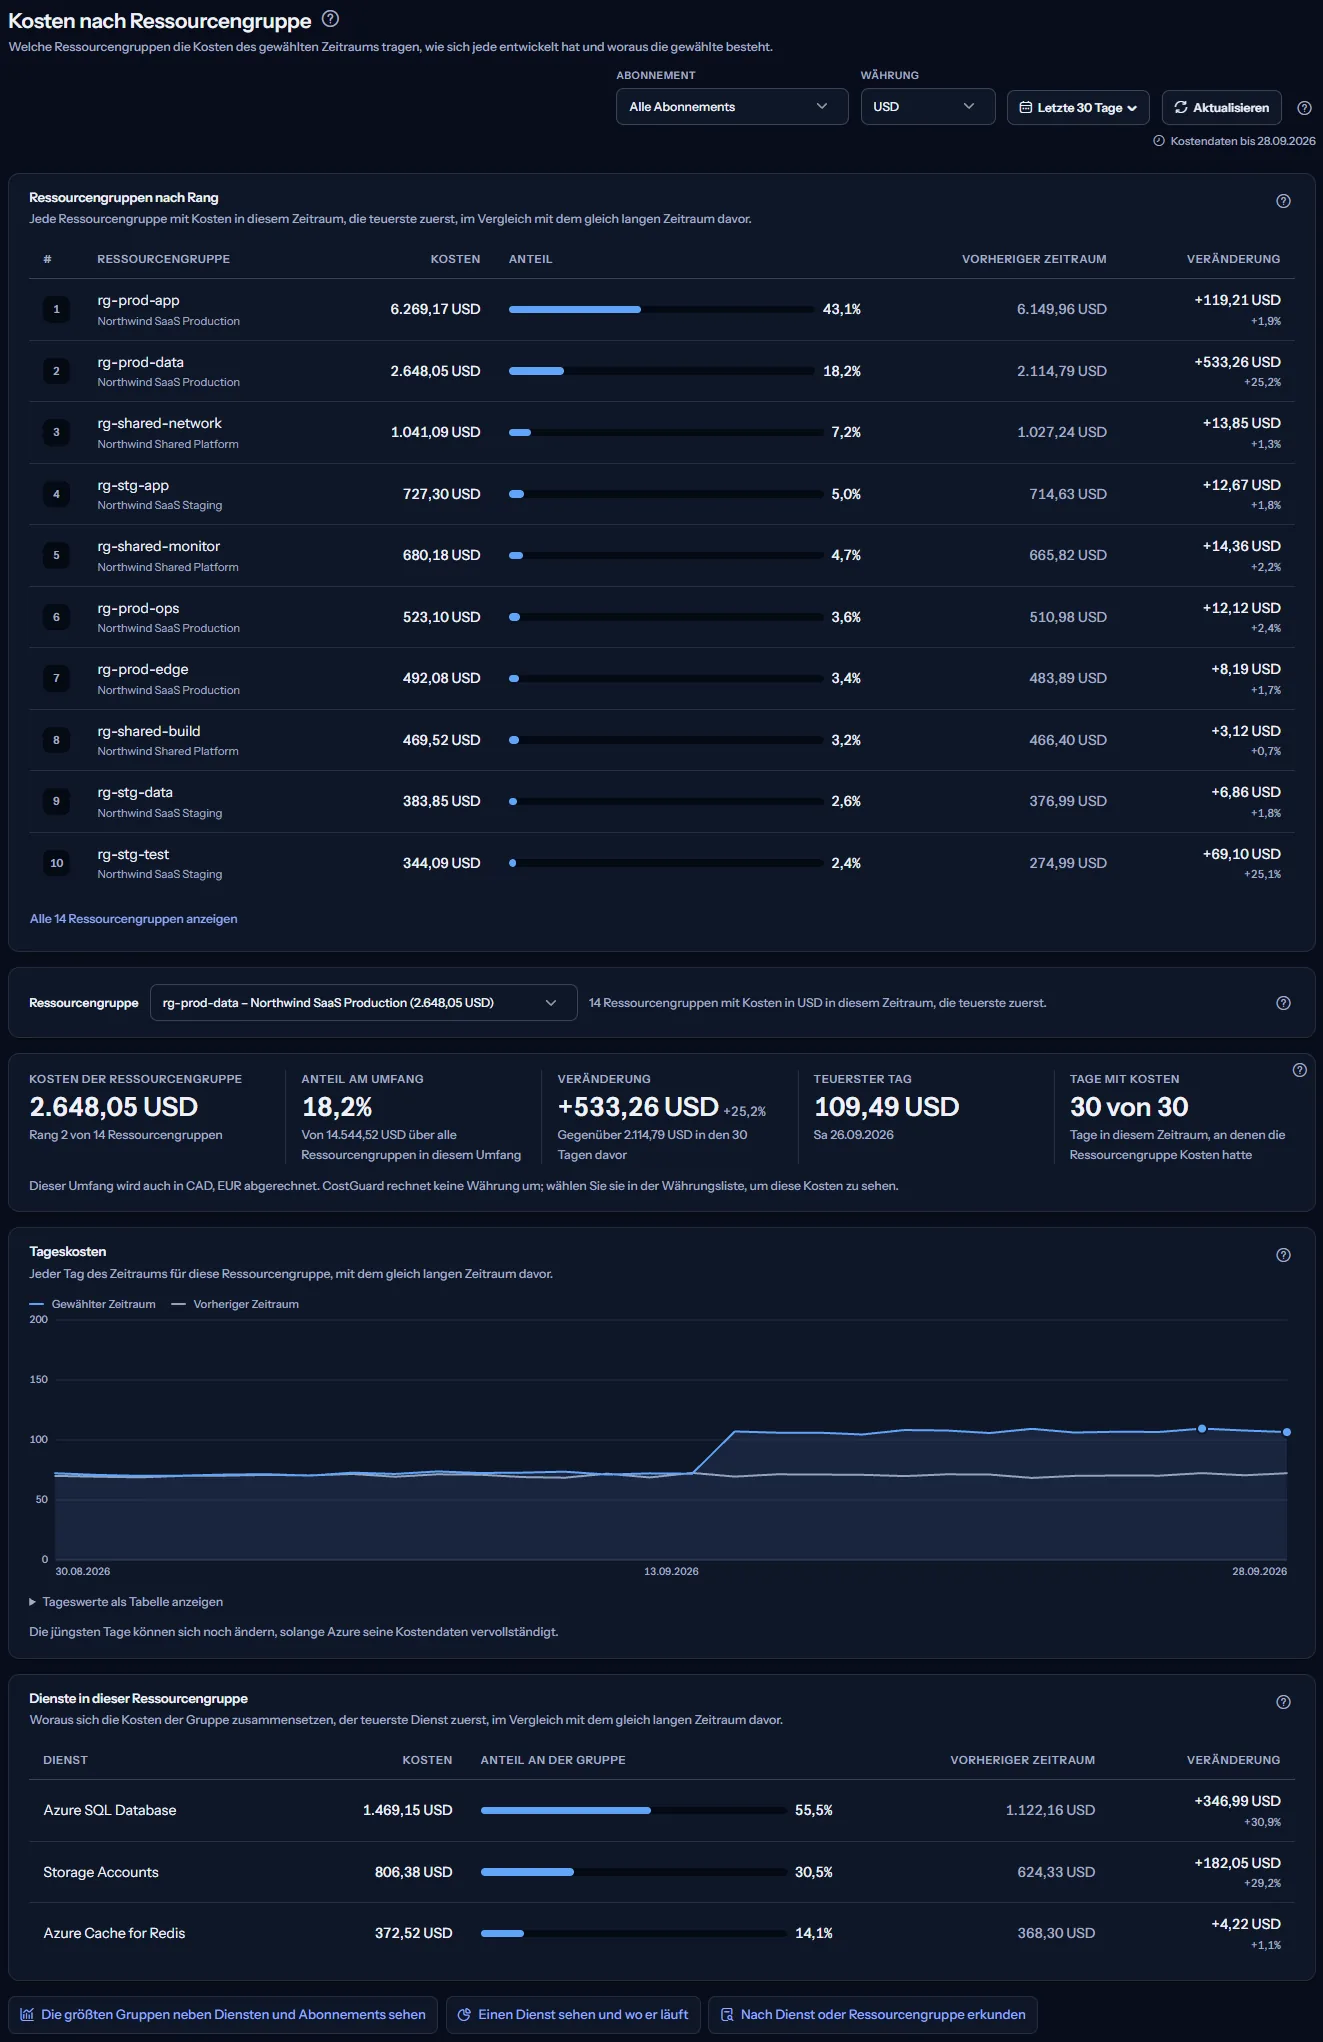Click rg-prod-data name in ranking table

pos(140,362)
